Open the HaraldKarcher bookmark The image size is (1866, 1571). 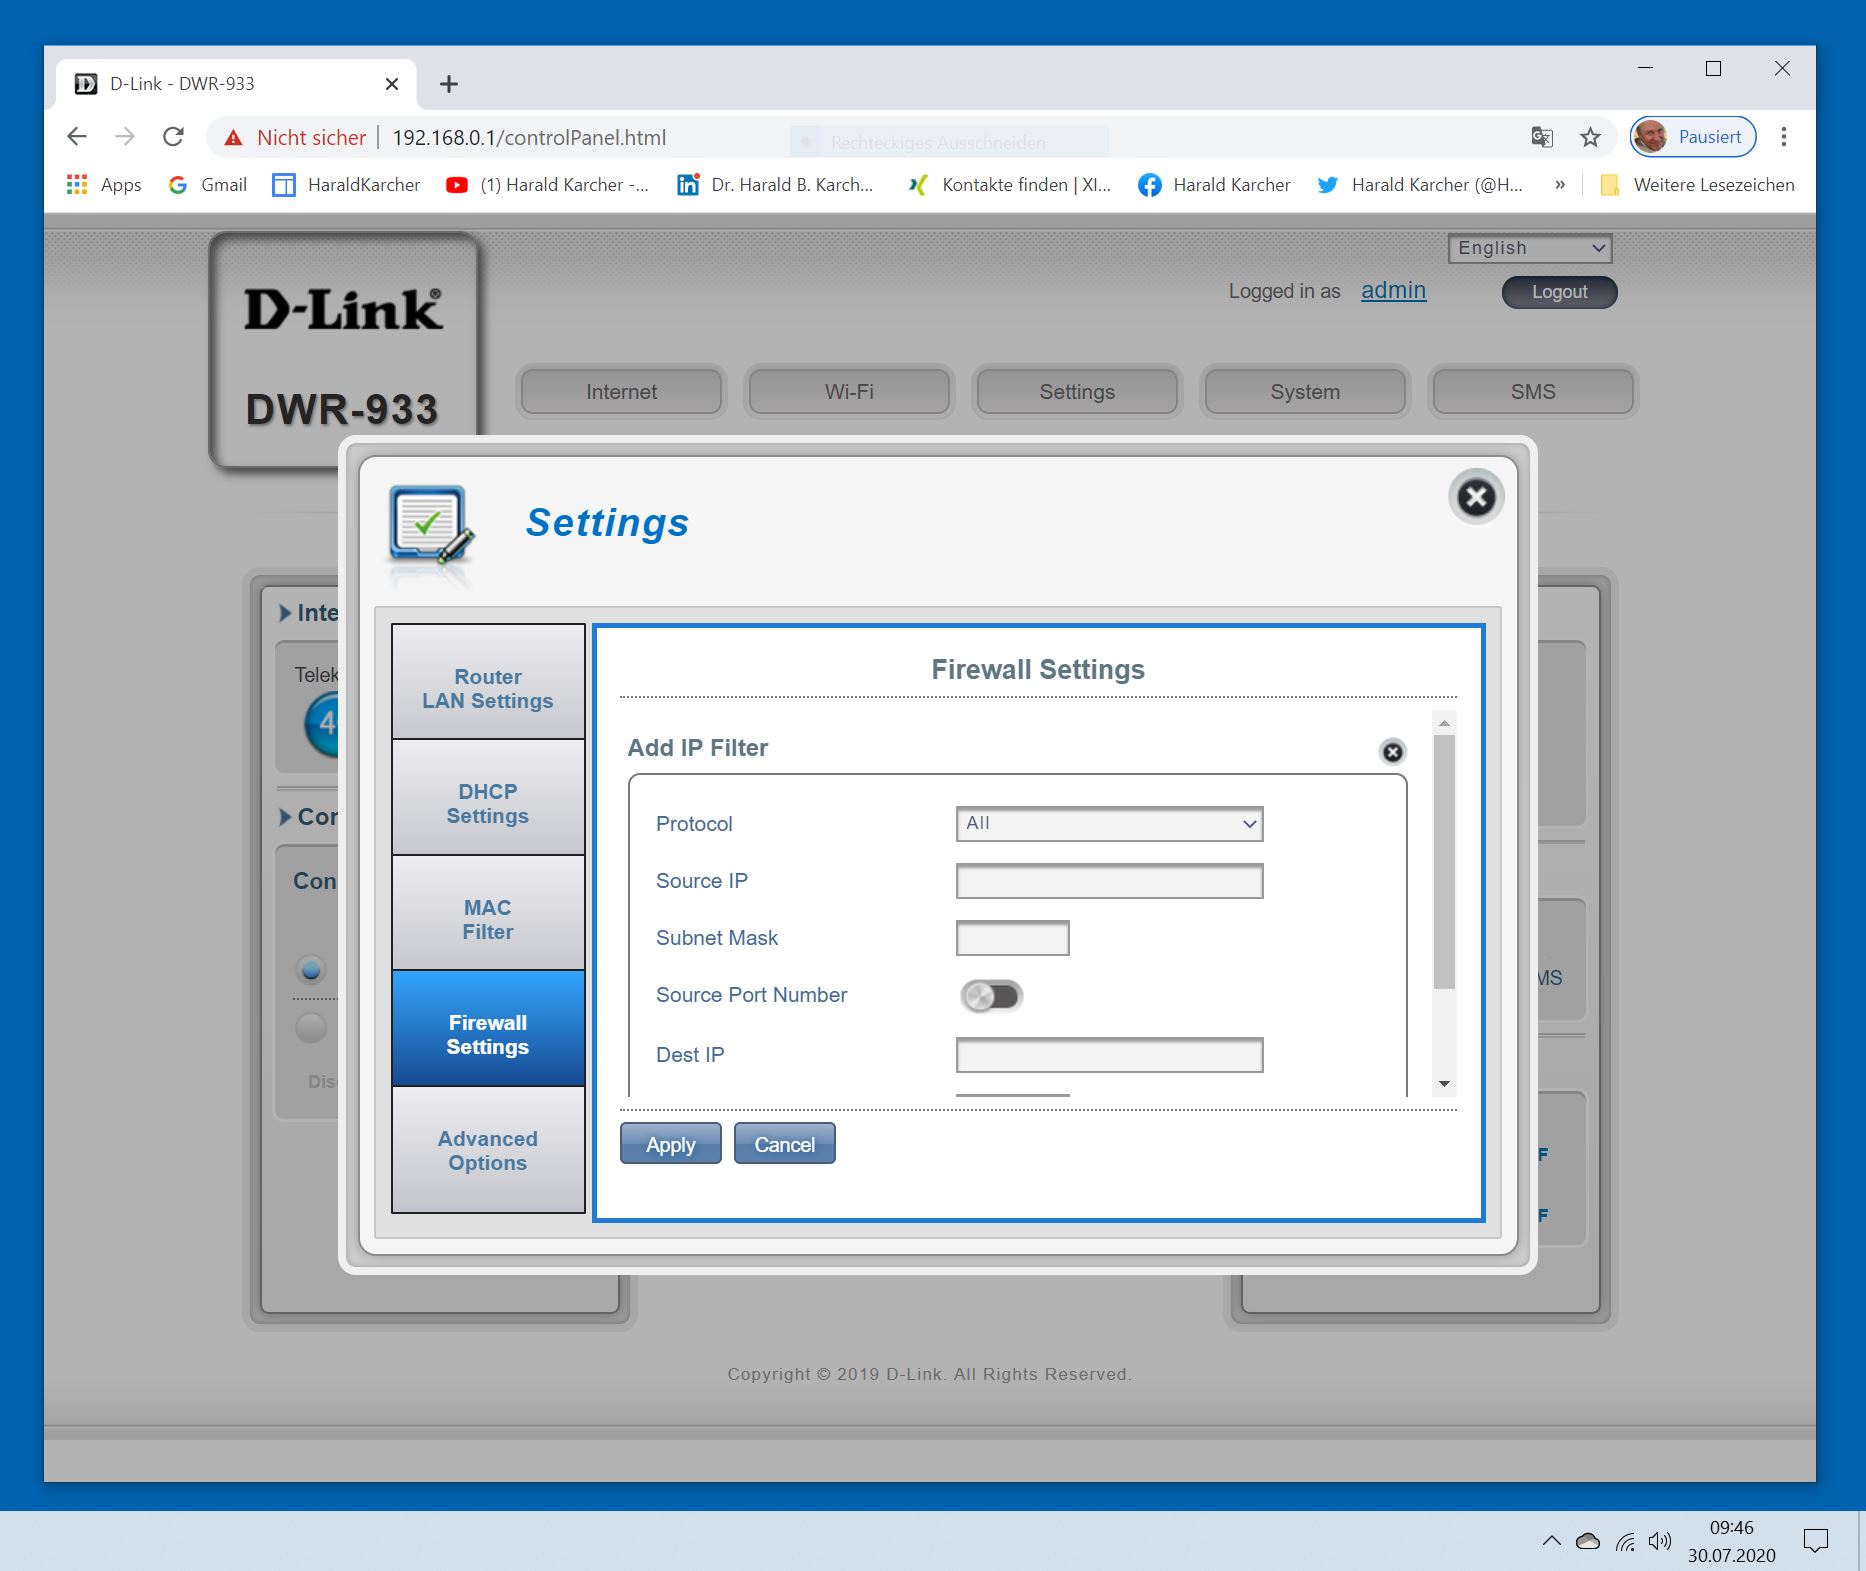(347, 185)
